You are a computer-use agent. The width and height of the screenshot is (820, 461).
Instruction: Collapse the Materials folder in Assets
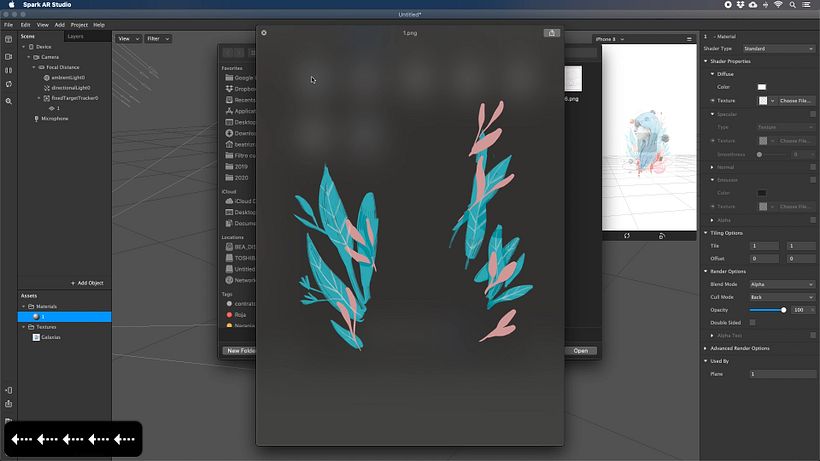click(24, 306)
